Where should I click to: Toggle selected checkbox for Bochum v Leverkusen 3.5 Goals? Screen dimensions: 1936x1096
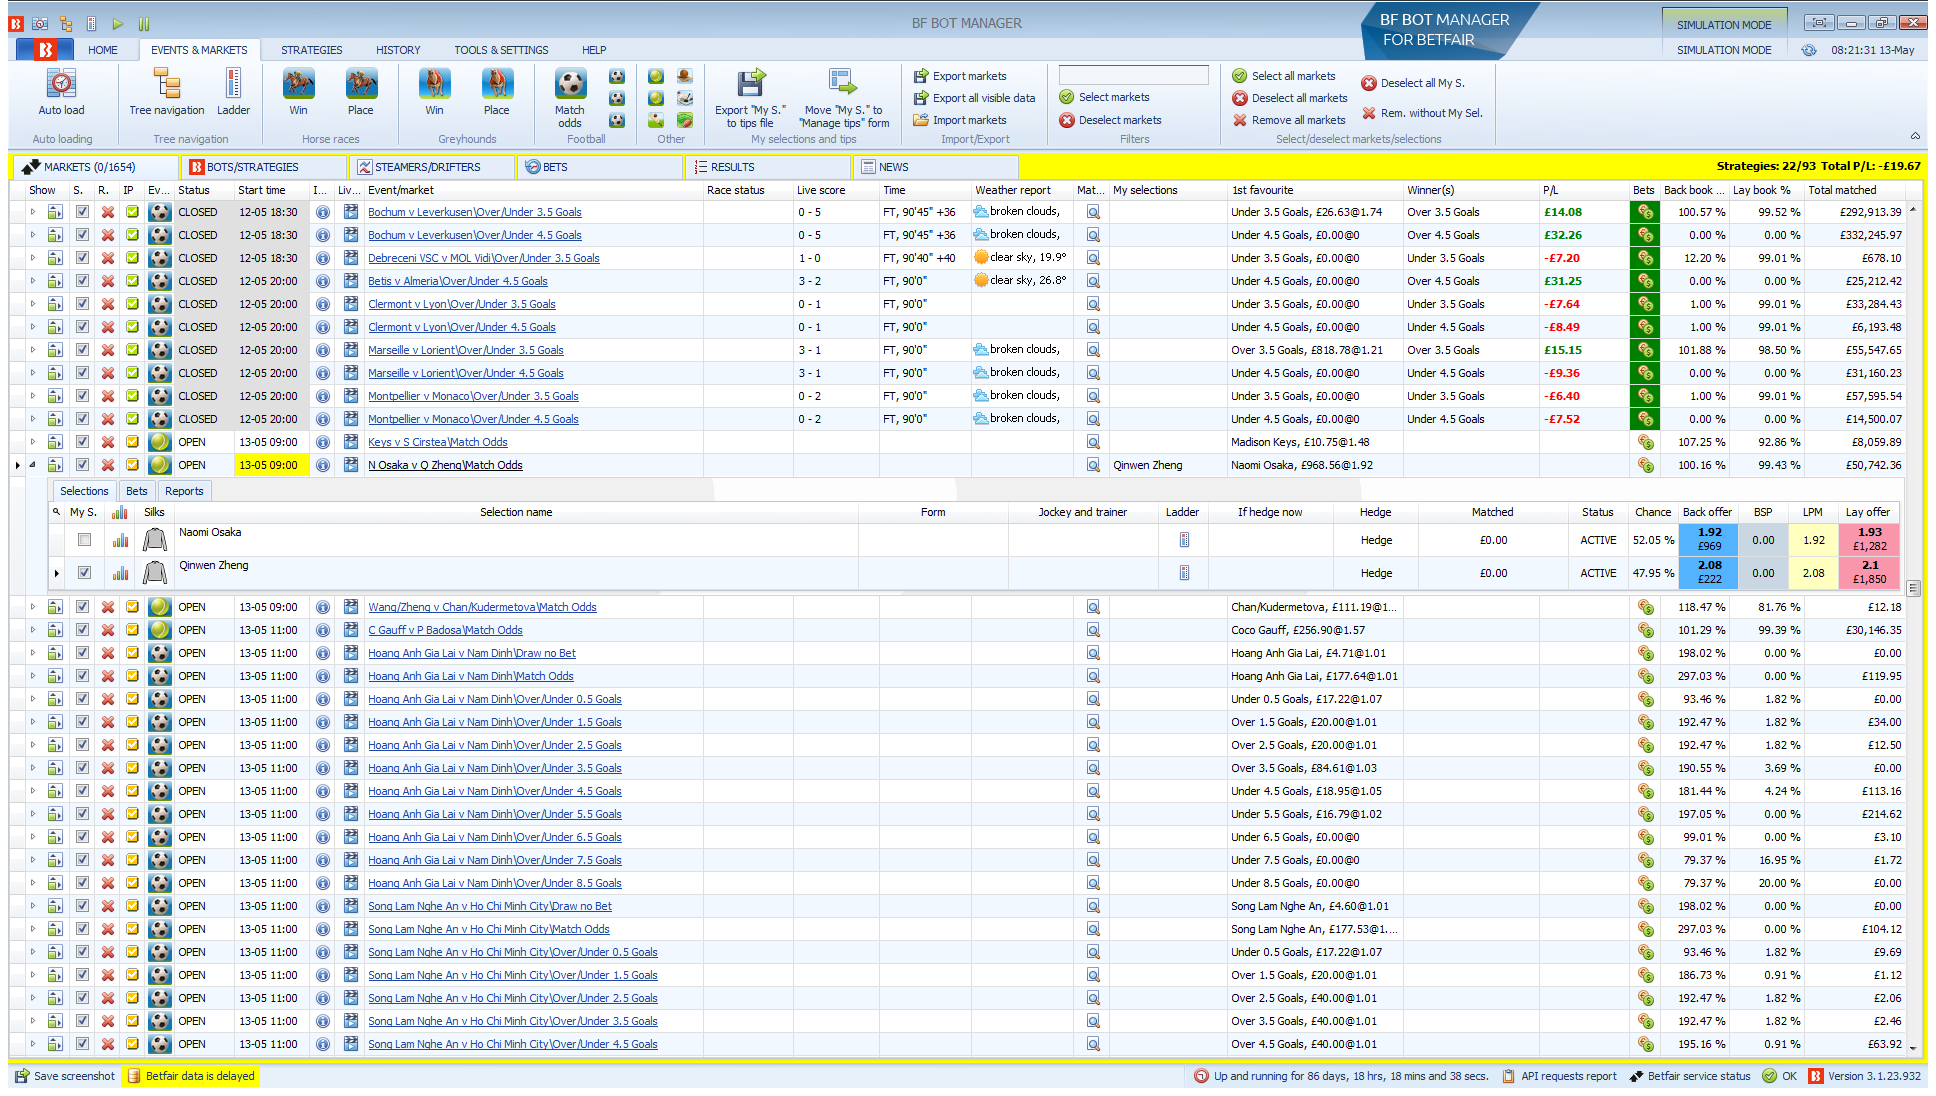(x=82, y=212)
